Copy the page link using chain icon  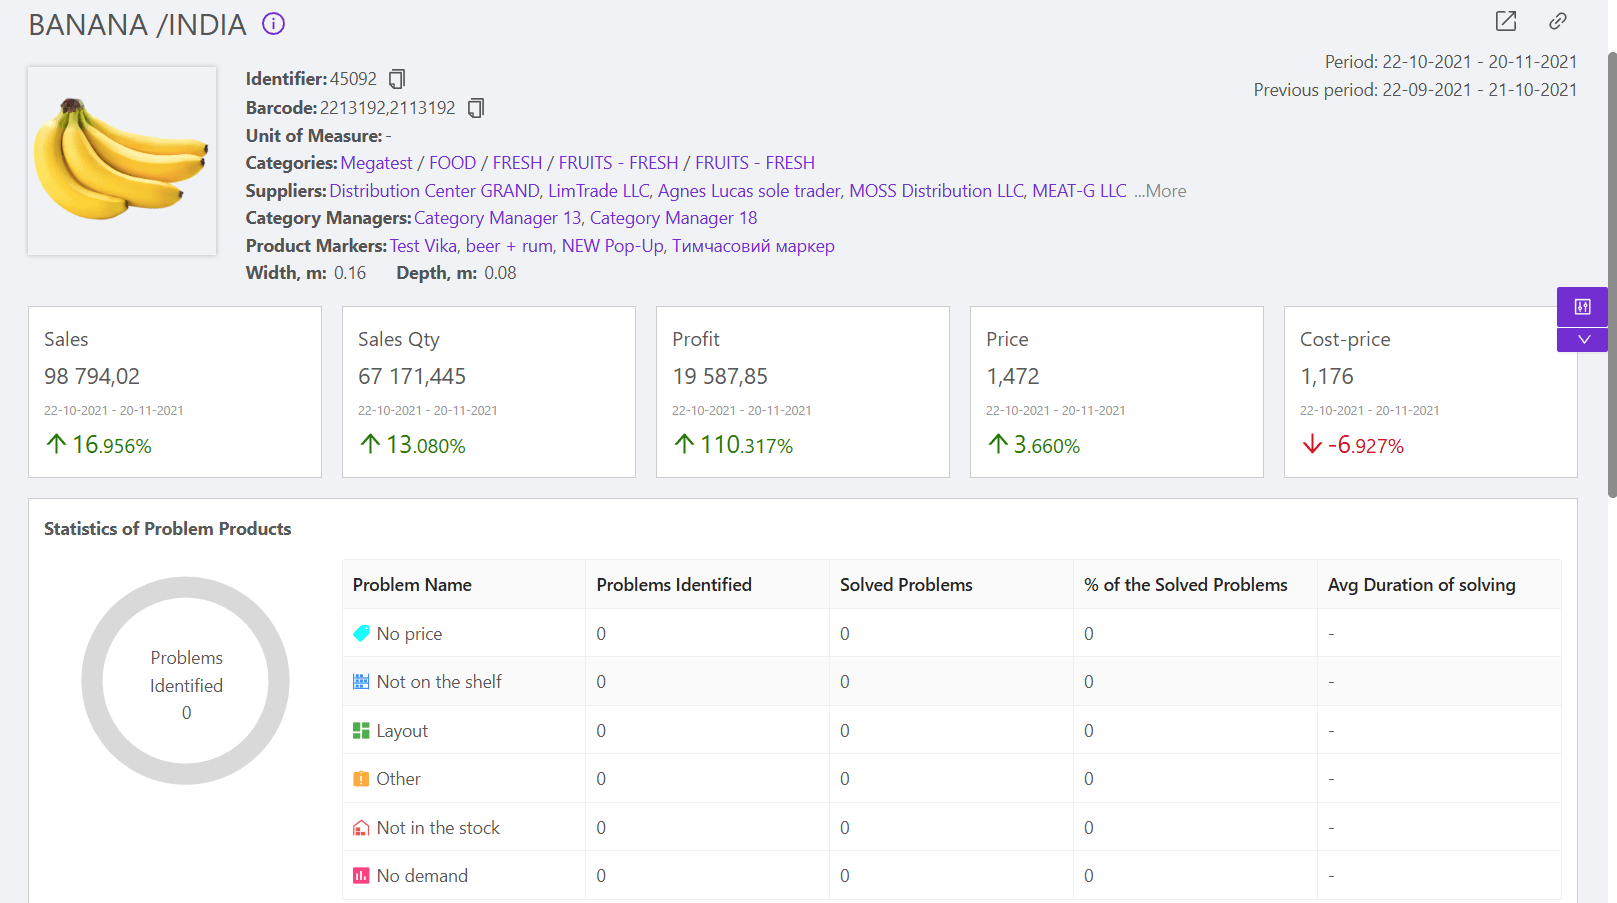(x=1557, y=21)
